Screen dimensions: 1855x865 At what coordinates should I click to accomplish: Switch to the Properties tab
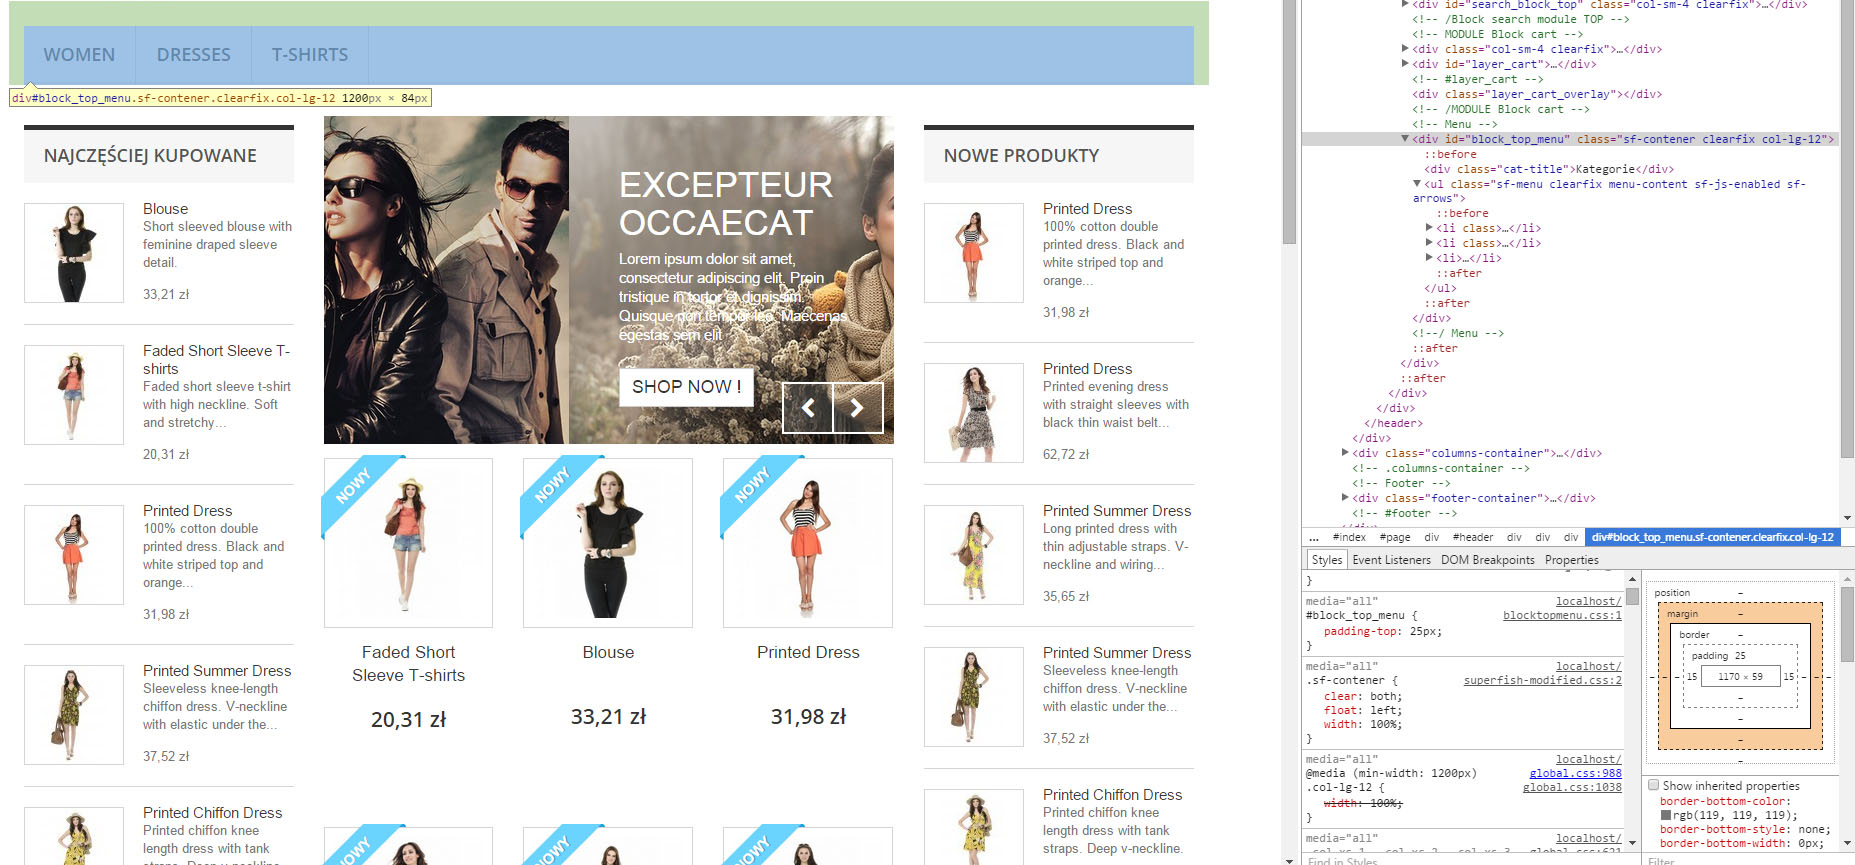[1571, 560]
